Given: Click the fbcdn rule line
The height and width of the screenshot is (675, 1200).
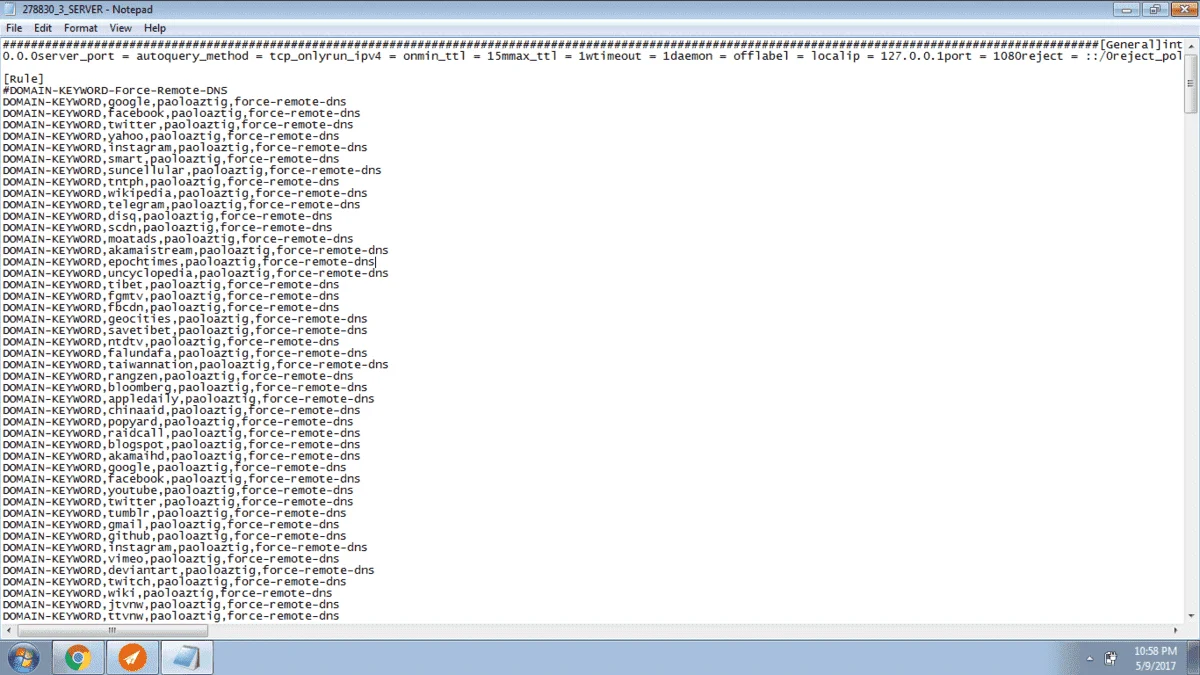Looking at the screenshot, I should [x=171, y=307].
